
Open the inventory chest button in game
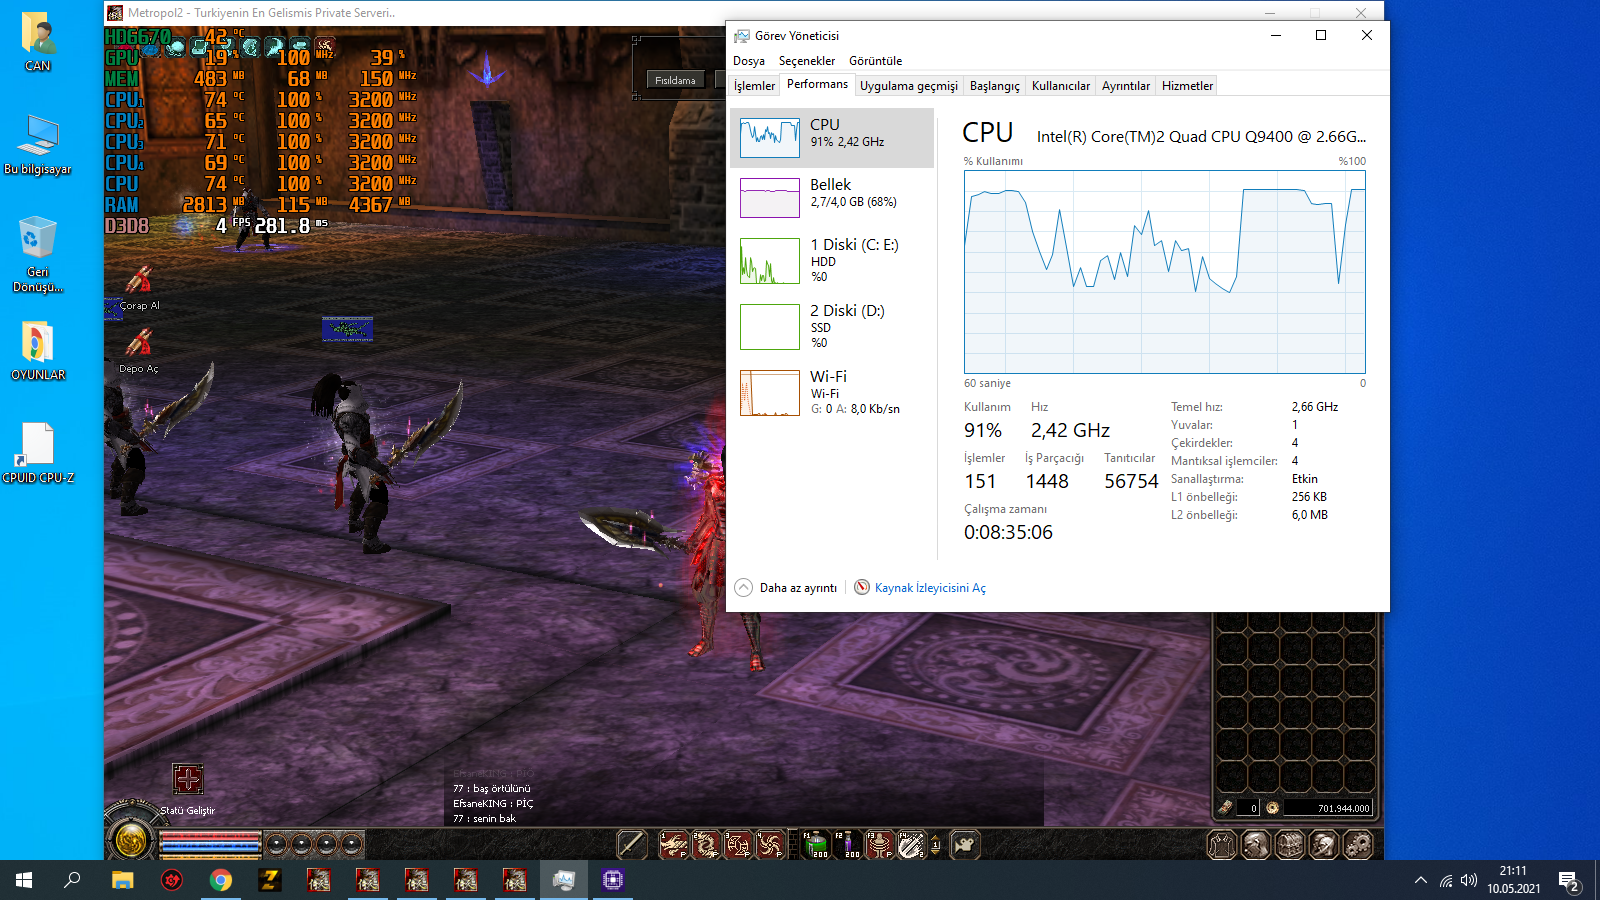1290,845
